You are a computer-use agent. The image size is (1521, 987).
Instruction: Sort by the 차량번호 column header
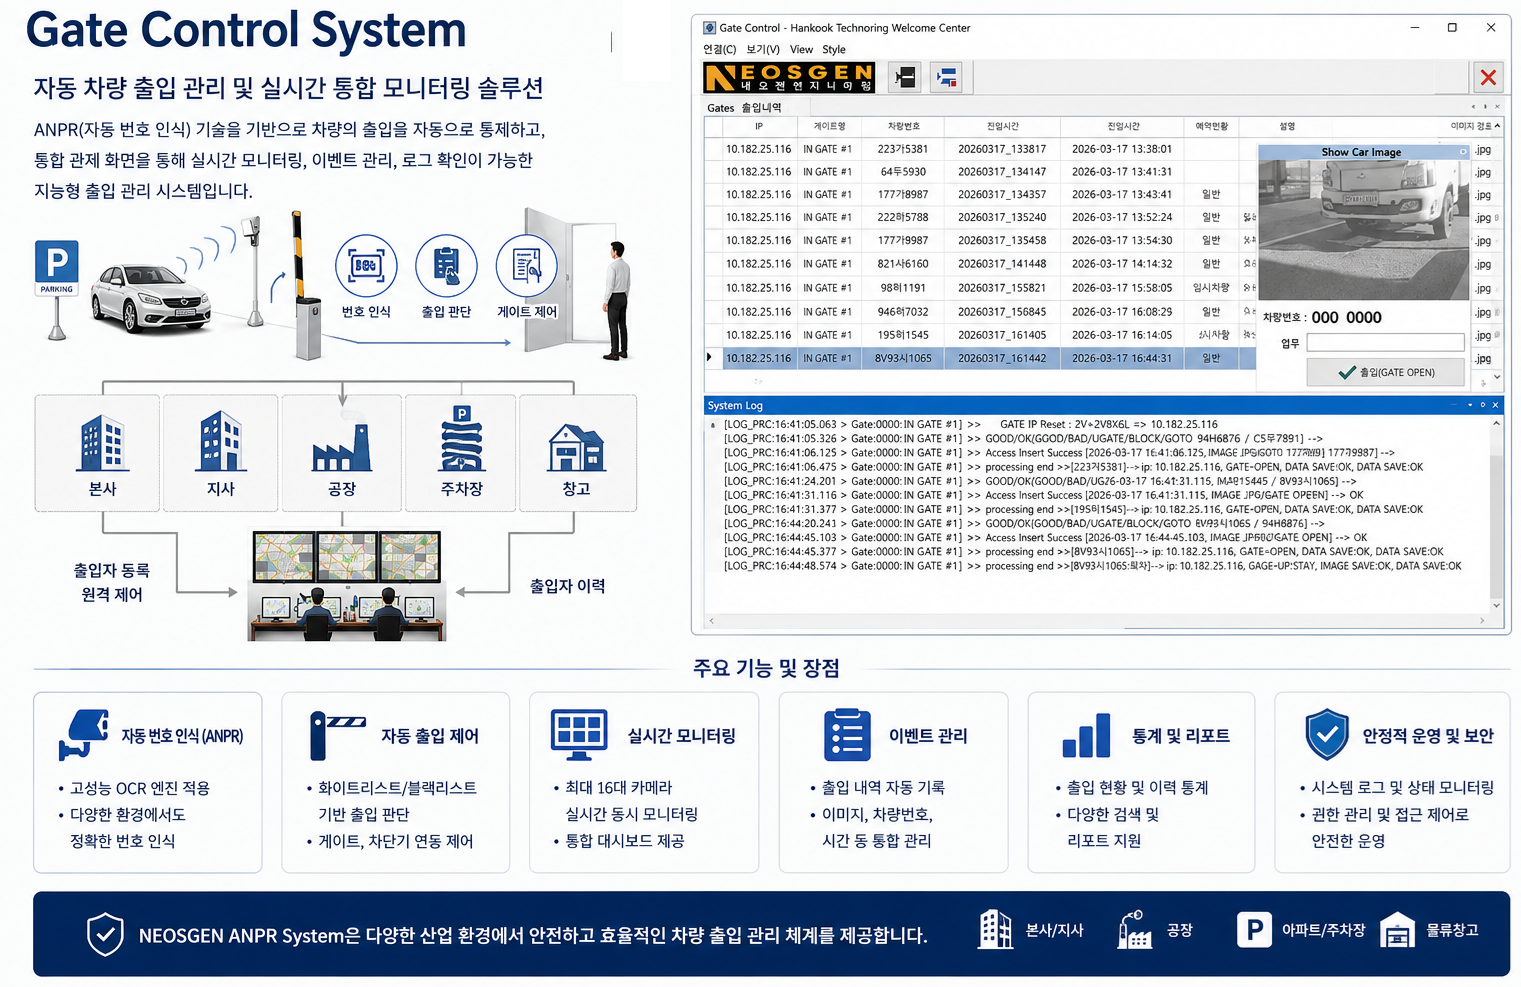coord(903,126)
